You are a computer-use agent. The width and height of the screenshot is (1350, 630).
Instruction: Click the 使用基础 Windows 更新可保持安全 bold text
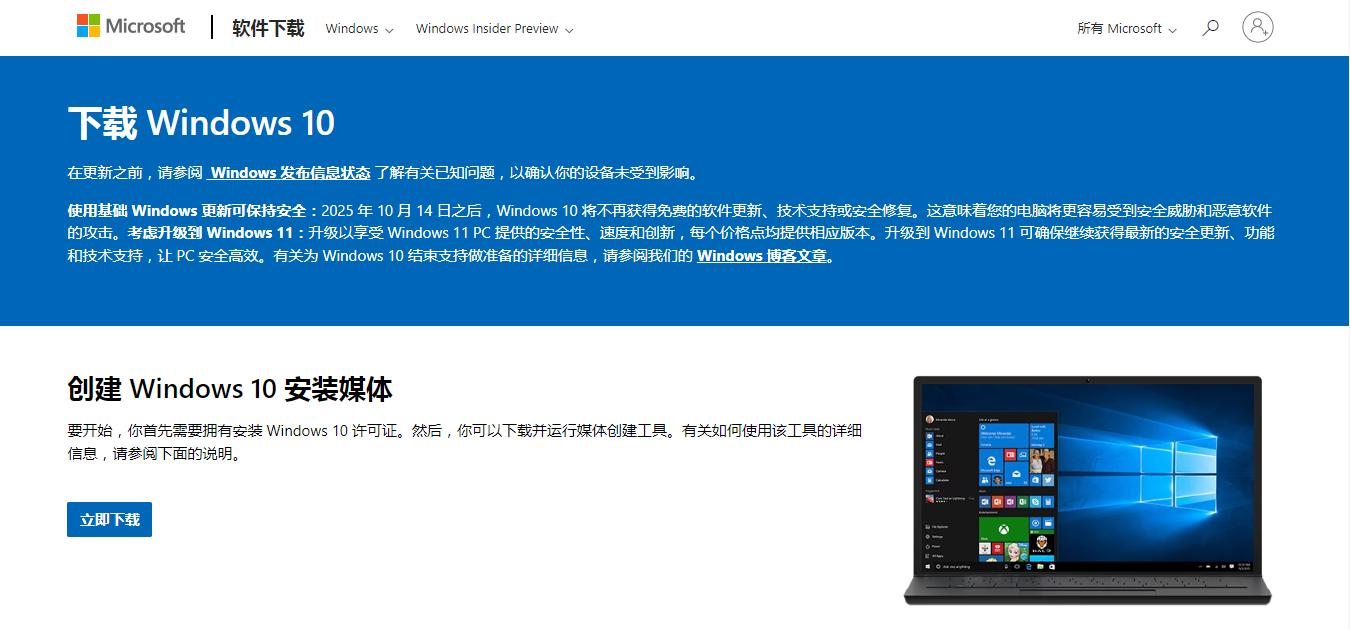[x=192, y=211]
